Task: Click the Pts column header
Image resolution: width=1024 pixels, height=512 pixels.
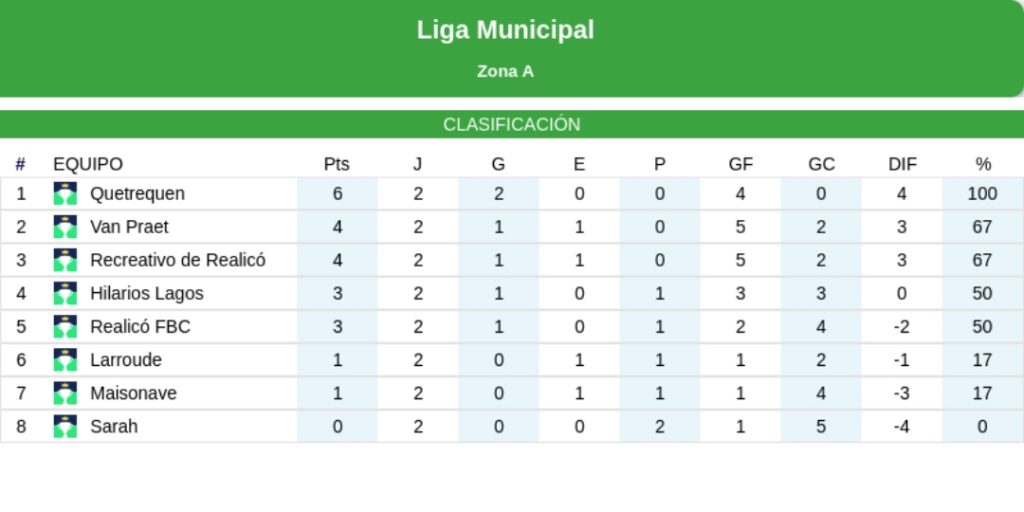Action: 337,164
